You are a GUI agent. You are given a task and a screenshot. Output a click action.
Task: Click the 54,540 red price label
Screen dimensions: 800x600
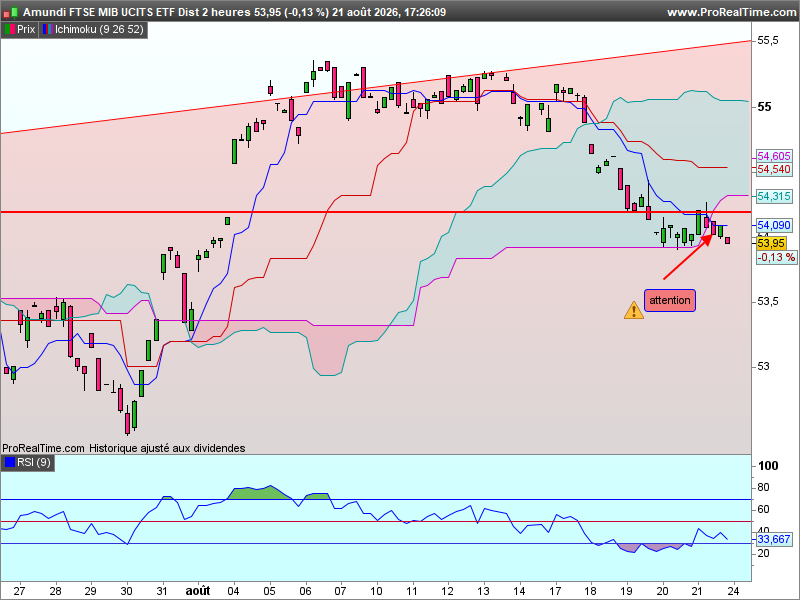774,169
